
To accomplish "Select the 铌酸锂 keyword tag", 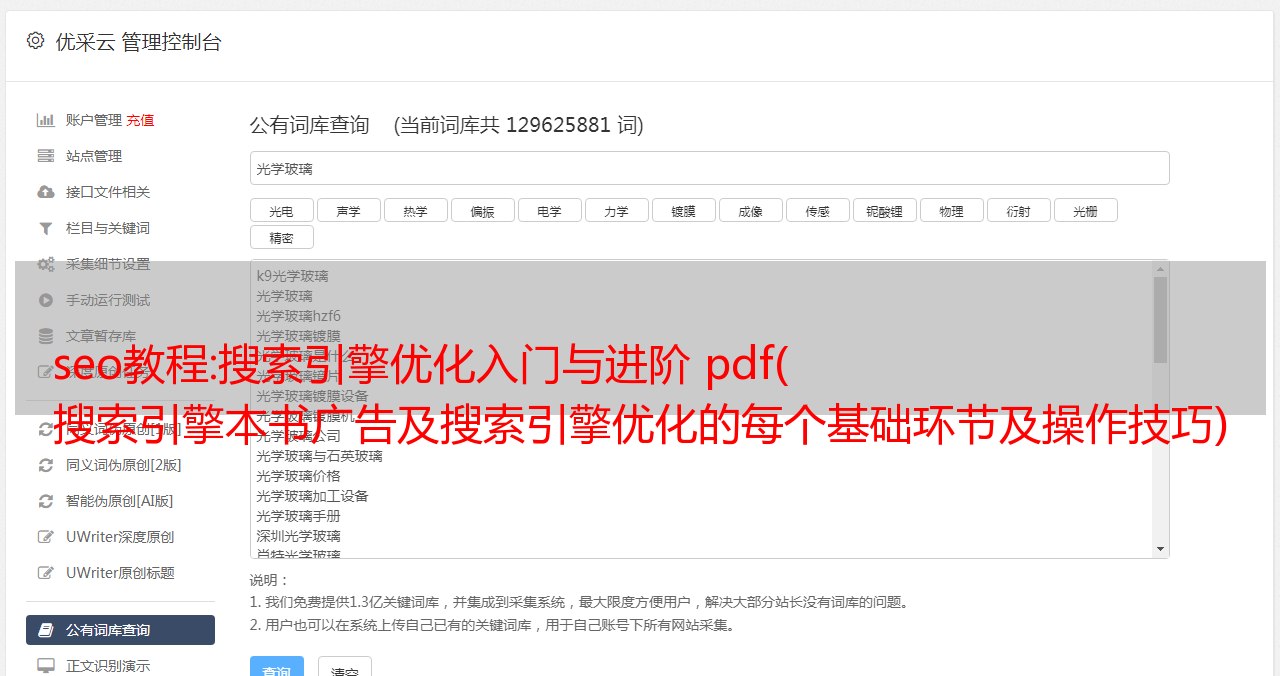I will (885, 211).
